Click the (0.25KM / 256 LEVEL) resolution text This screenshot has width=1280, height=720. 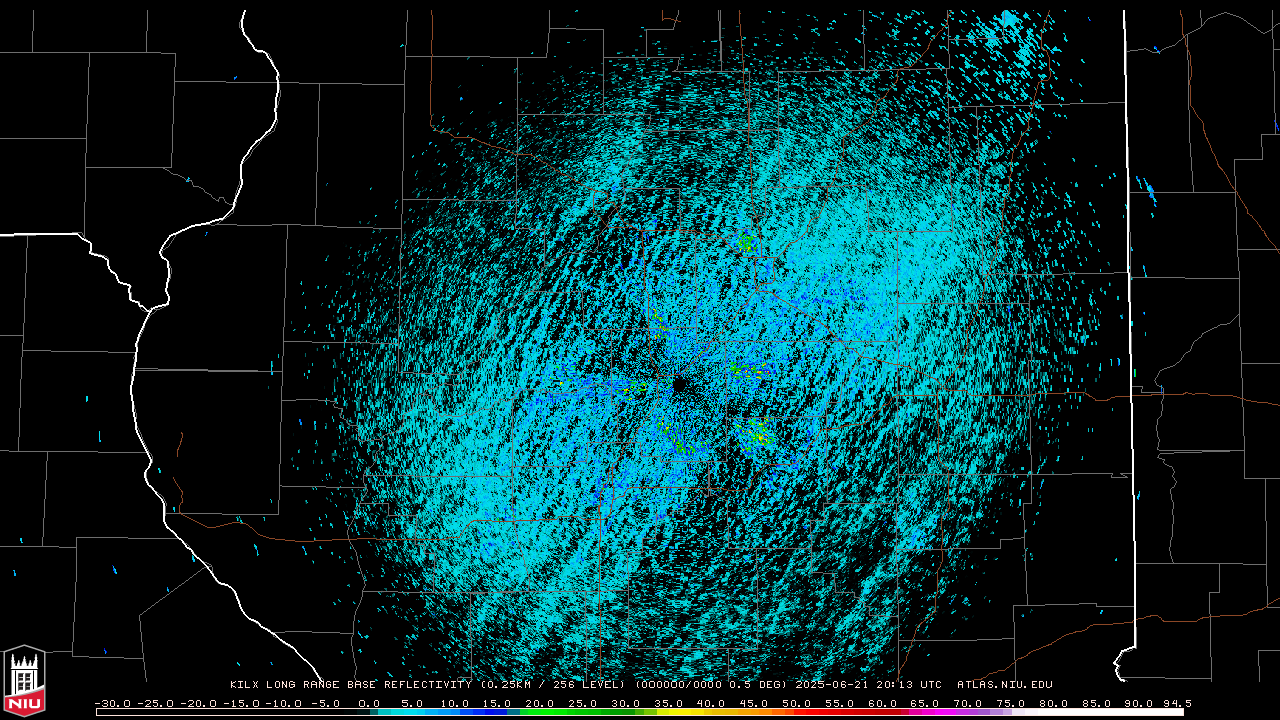553,685
